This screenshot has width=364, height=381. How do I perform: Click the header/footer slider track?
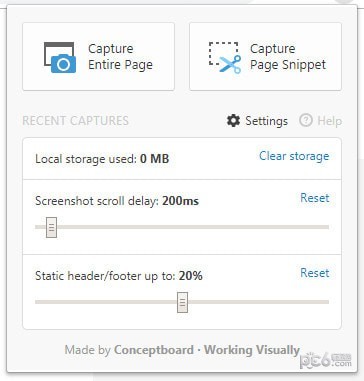(x=182, y=302)
